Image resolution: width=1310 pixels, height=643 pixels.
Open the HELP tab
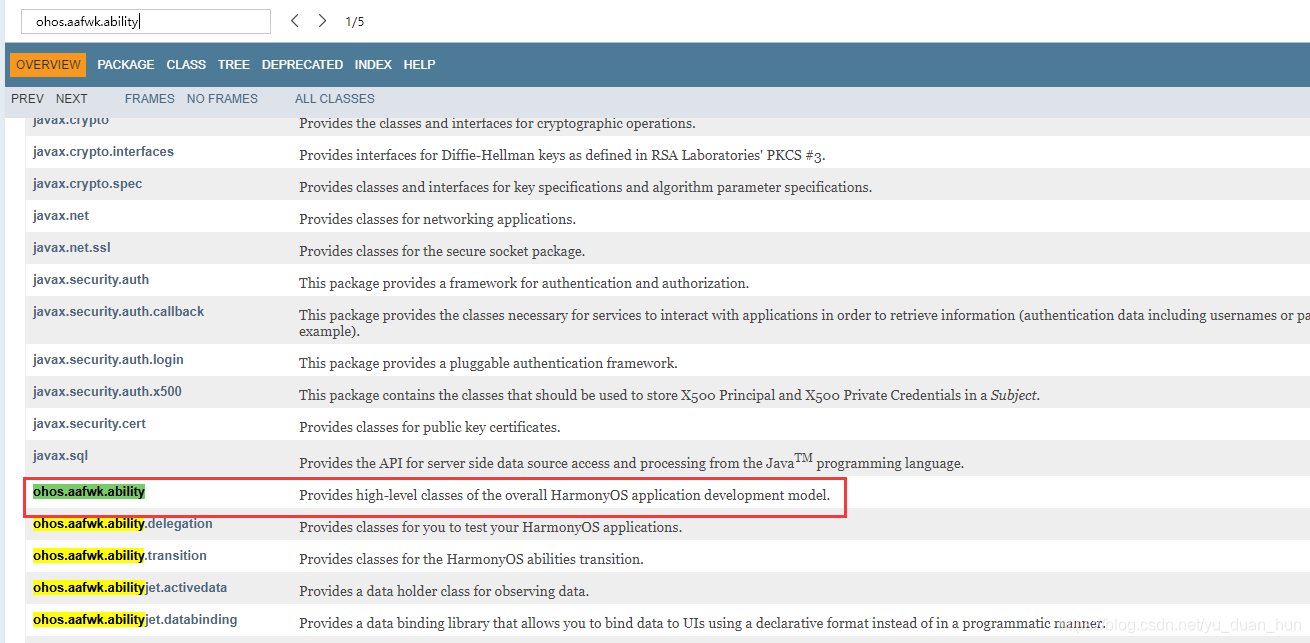[419, 65]
